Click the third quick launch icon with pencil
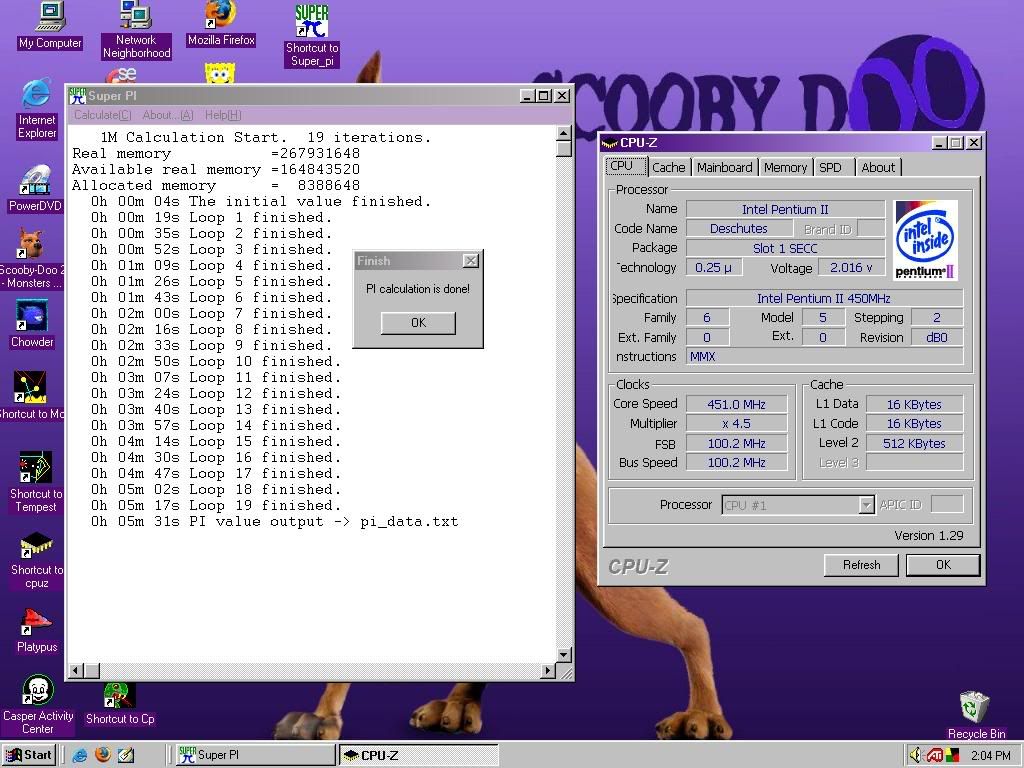1024x768 pixels. (125, 755)
